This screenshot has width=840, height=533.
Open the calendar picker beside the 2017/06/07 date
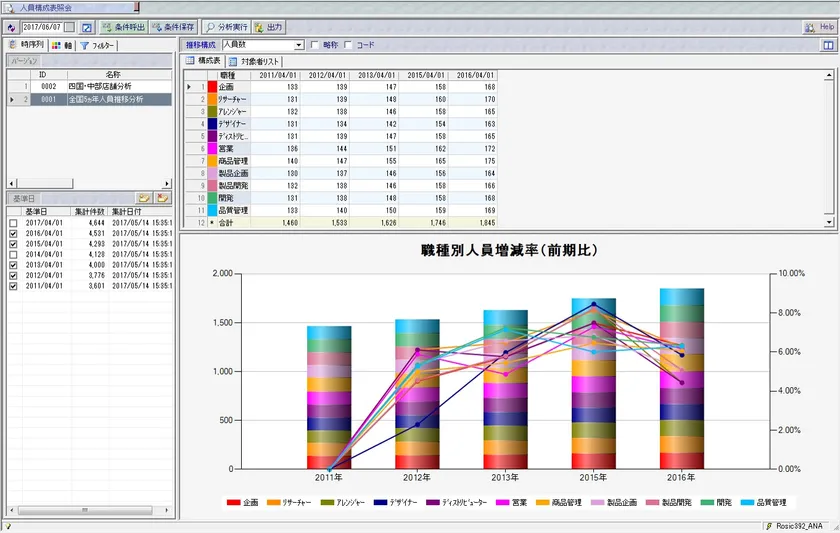pos(69,27)
